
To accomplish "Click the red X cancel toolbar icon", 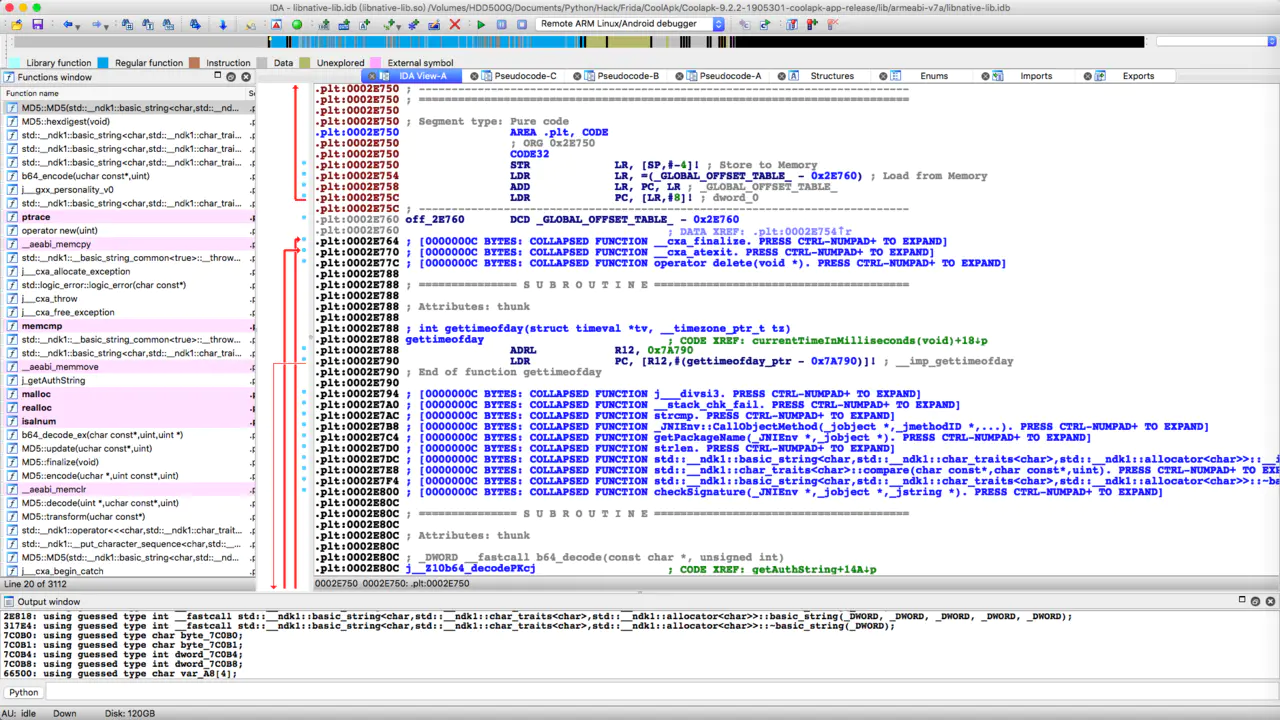I will (454, 24).
